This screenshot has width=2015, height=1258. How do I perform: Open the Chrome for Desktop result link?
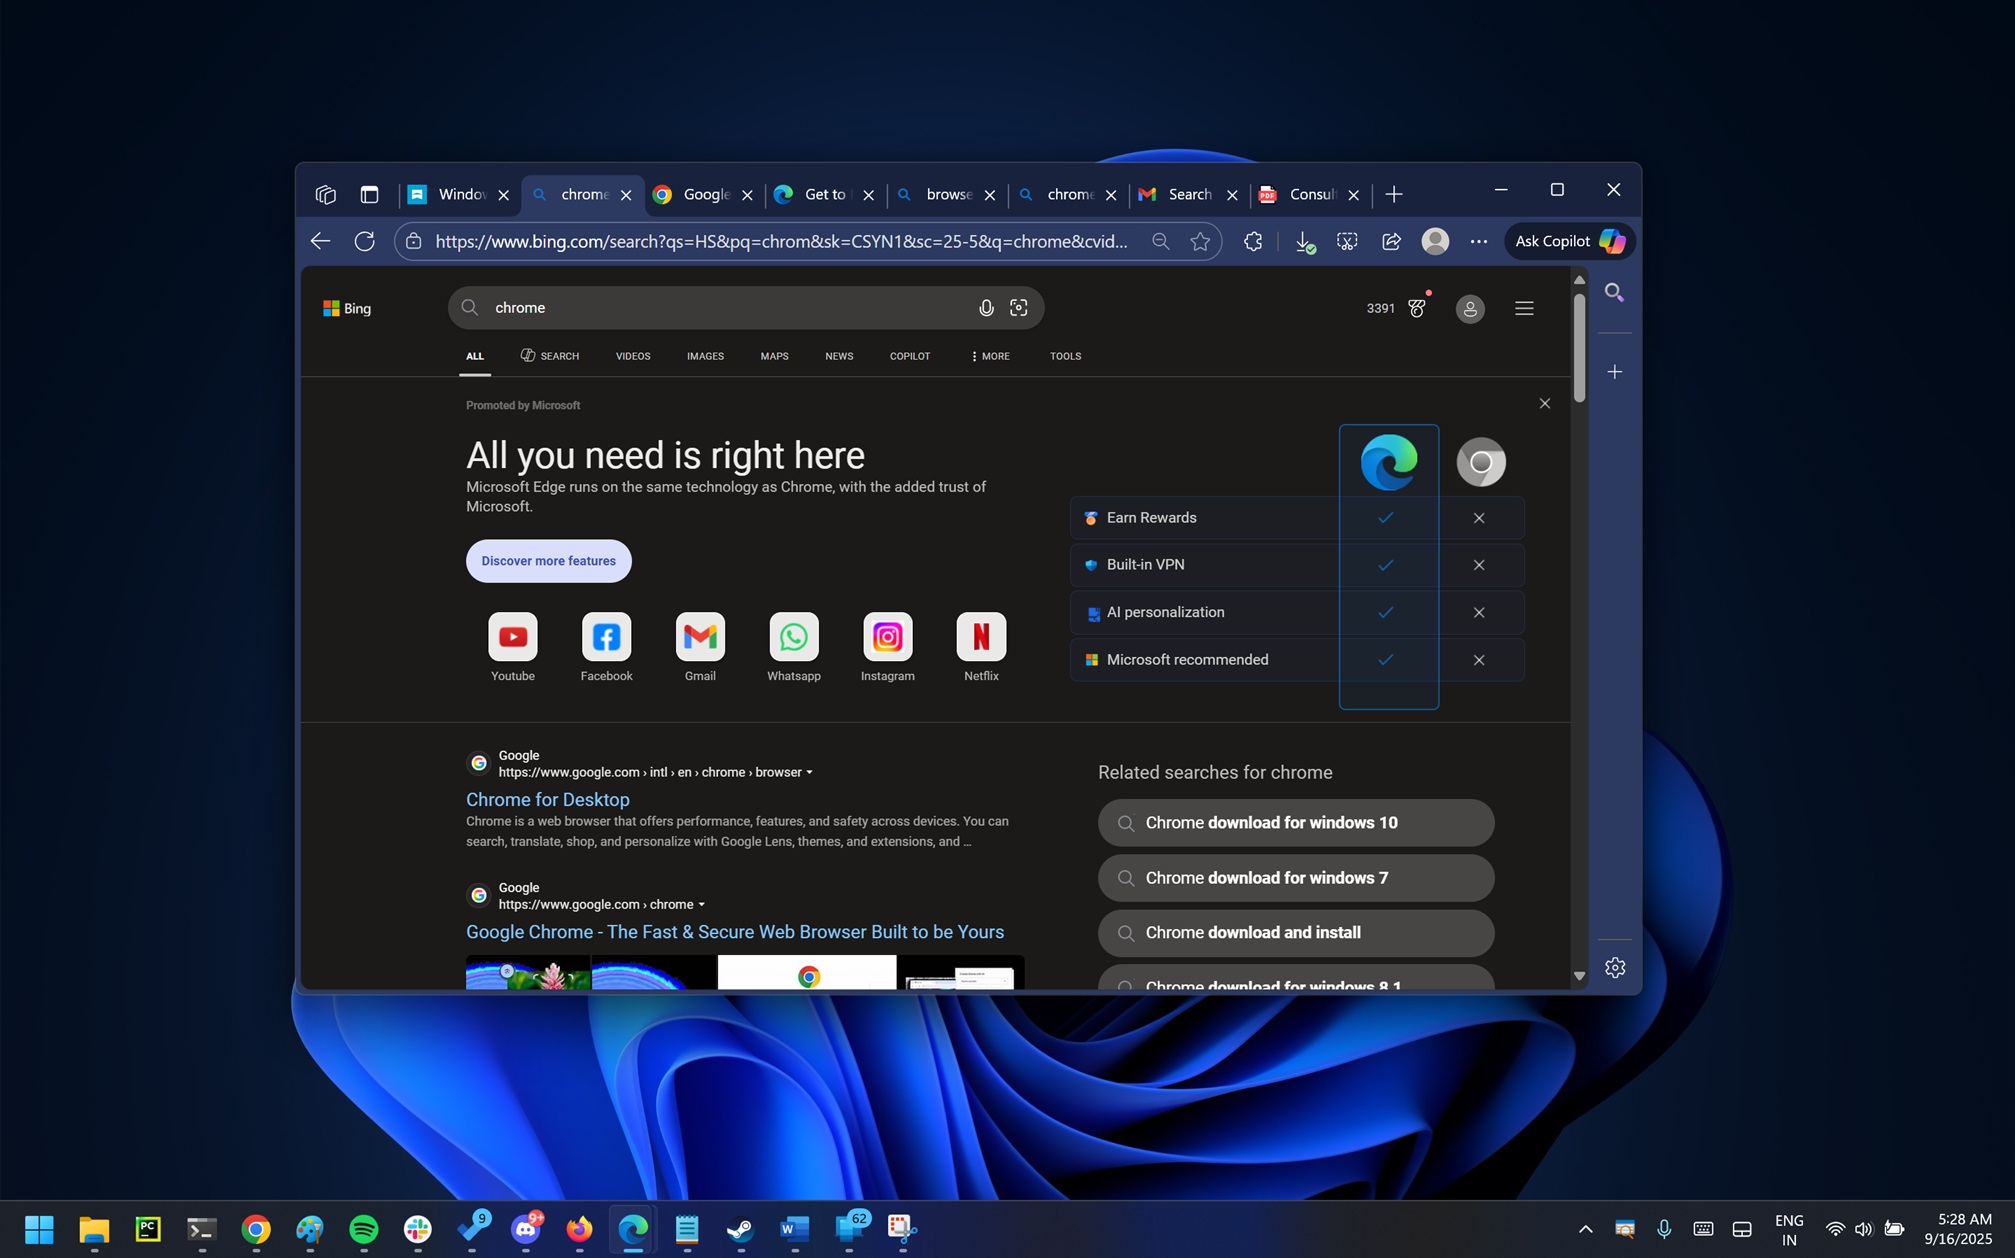click(547, 799)
